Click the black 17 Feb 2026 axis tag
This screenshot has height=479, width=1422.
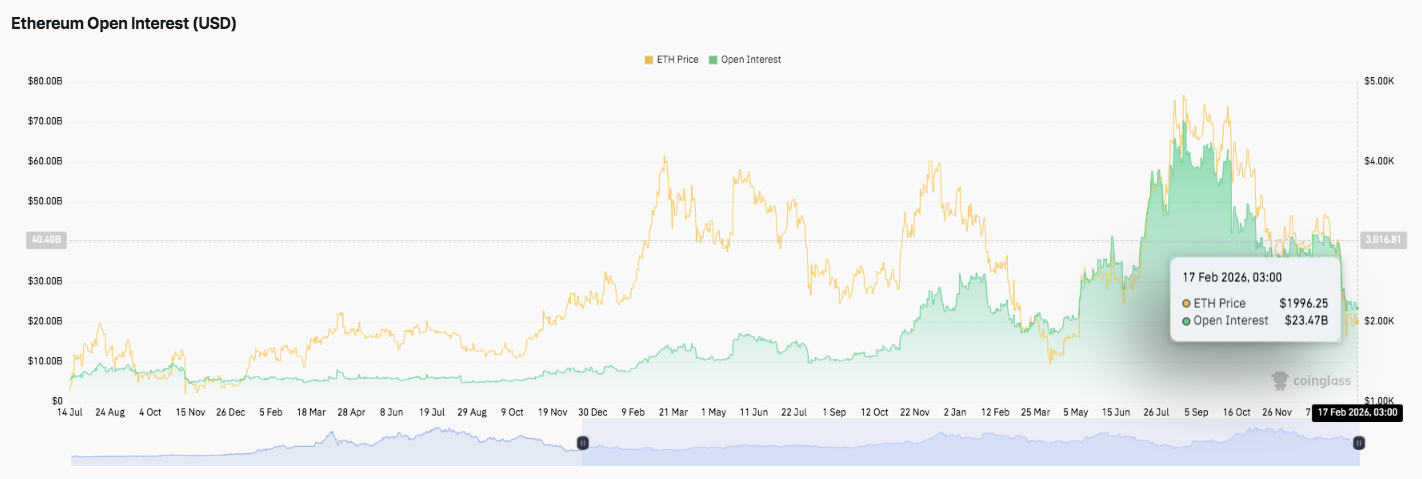coord(1355,411)
